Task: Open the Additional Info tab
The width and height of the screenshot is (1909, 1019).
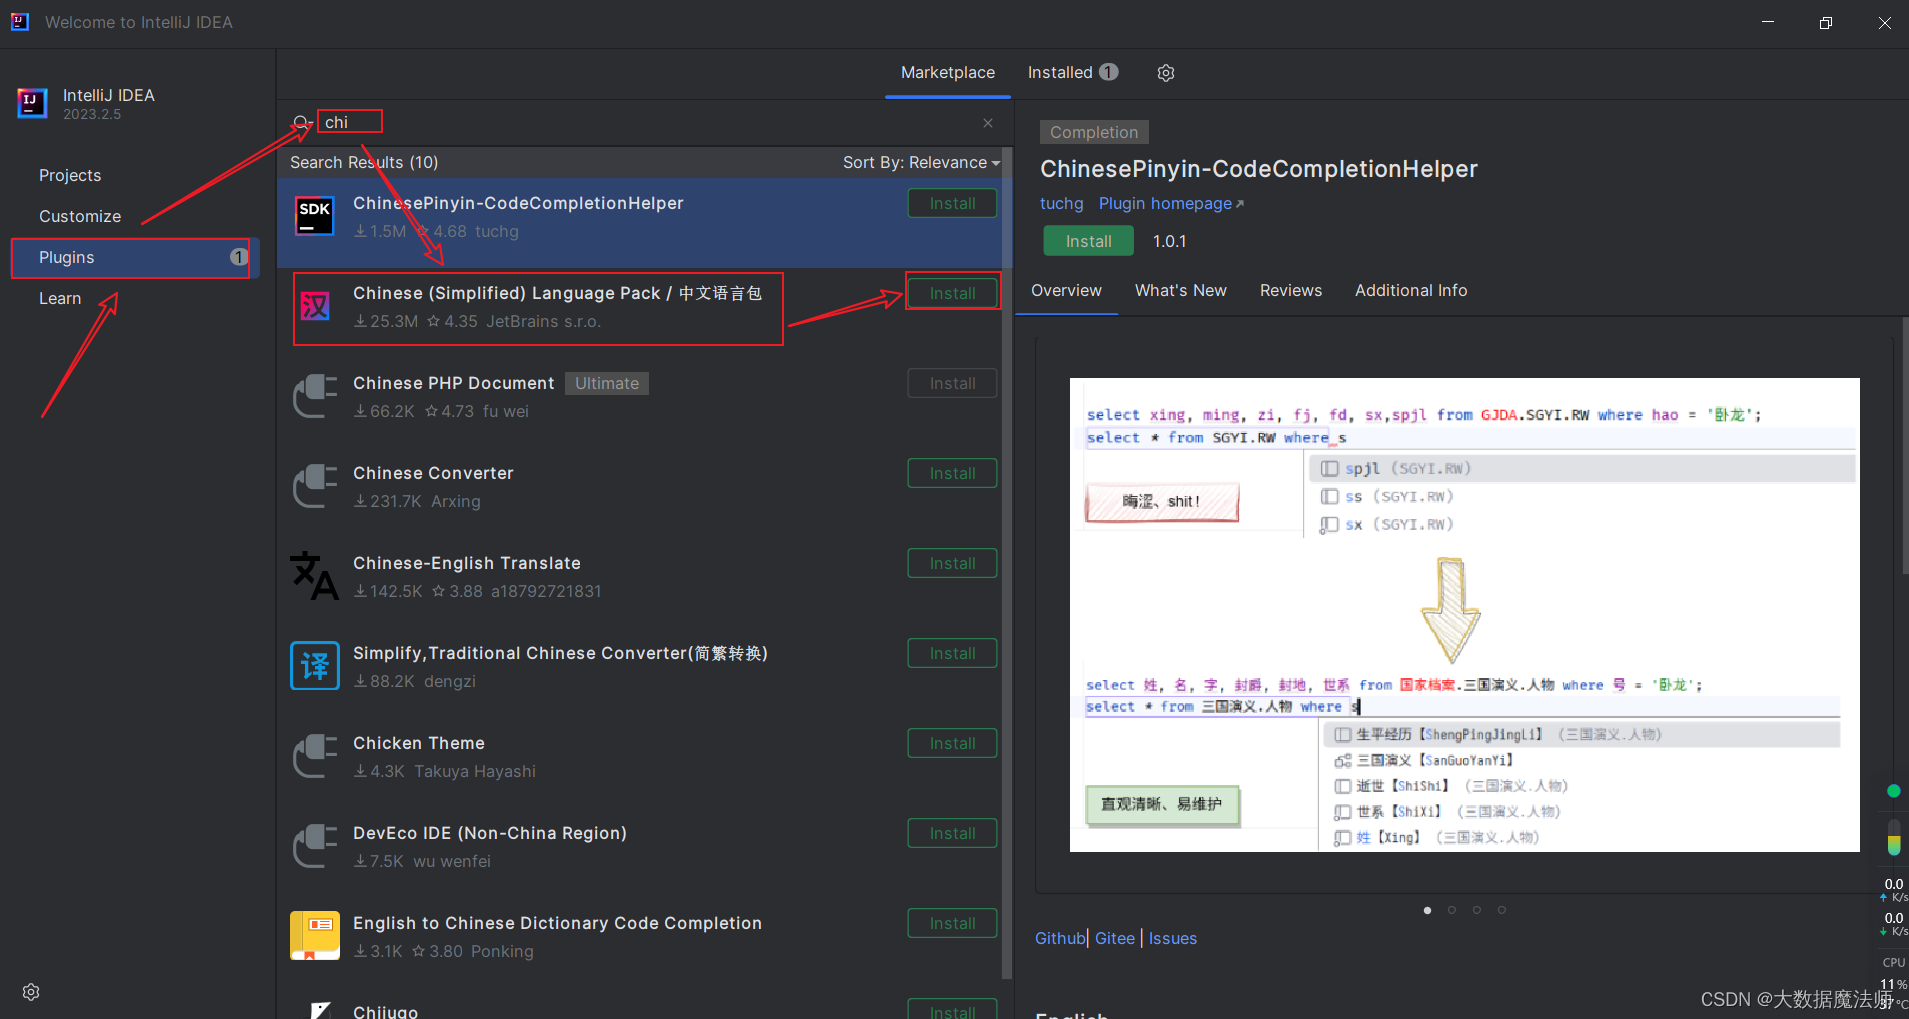Action: point(1411,291)
